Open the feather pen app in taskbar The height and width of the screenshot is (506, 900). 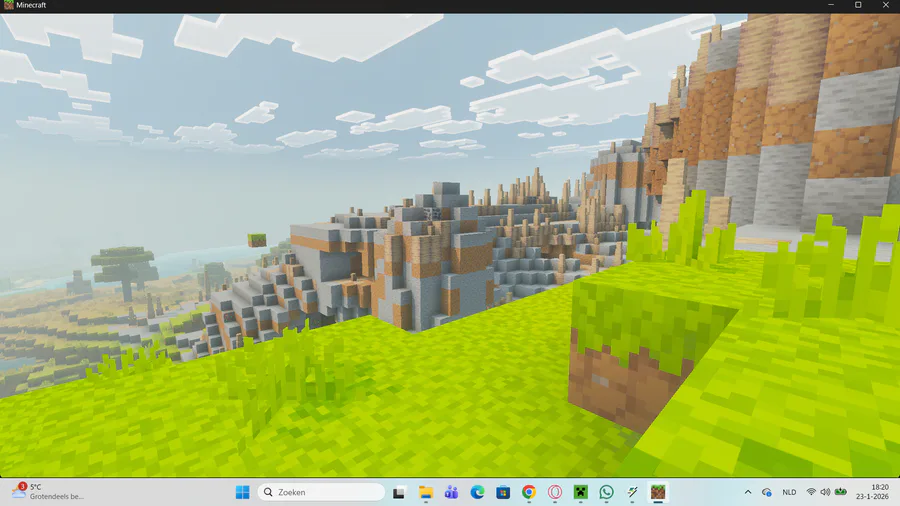(632, 492)
